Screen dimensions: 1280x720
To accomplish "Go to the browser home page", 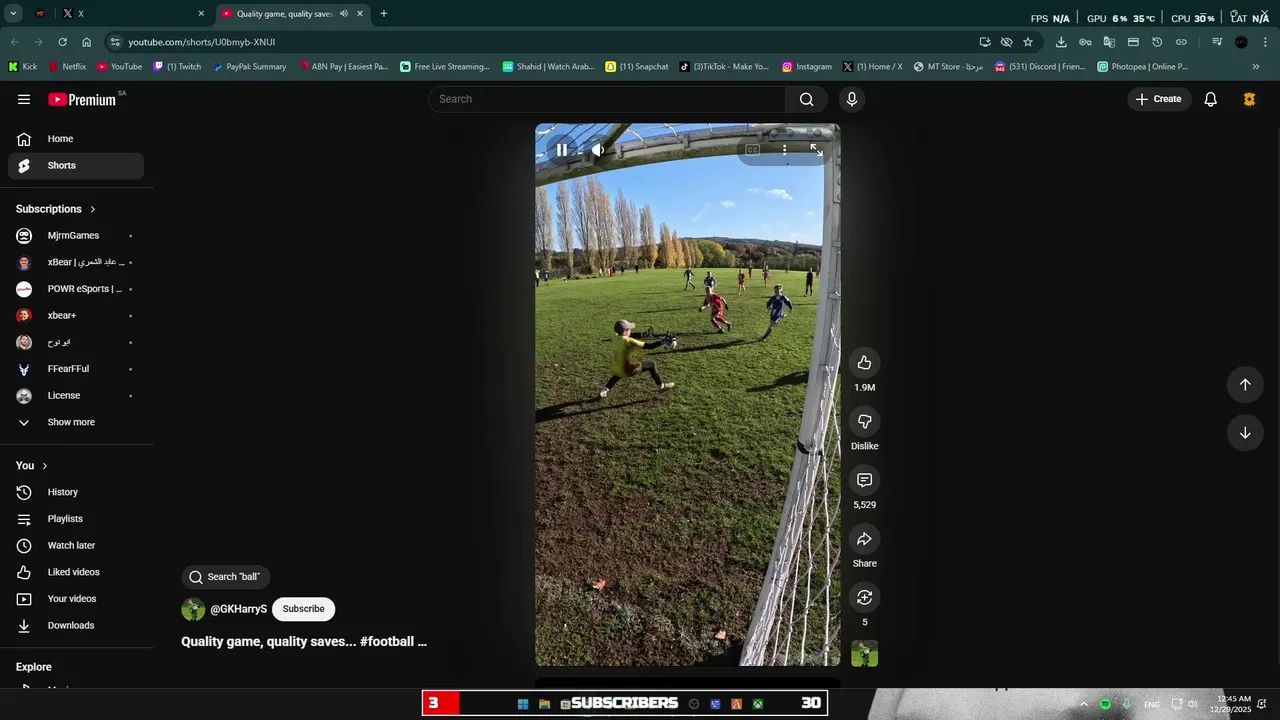I will click(x=86, y=42).
